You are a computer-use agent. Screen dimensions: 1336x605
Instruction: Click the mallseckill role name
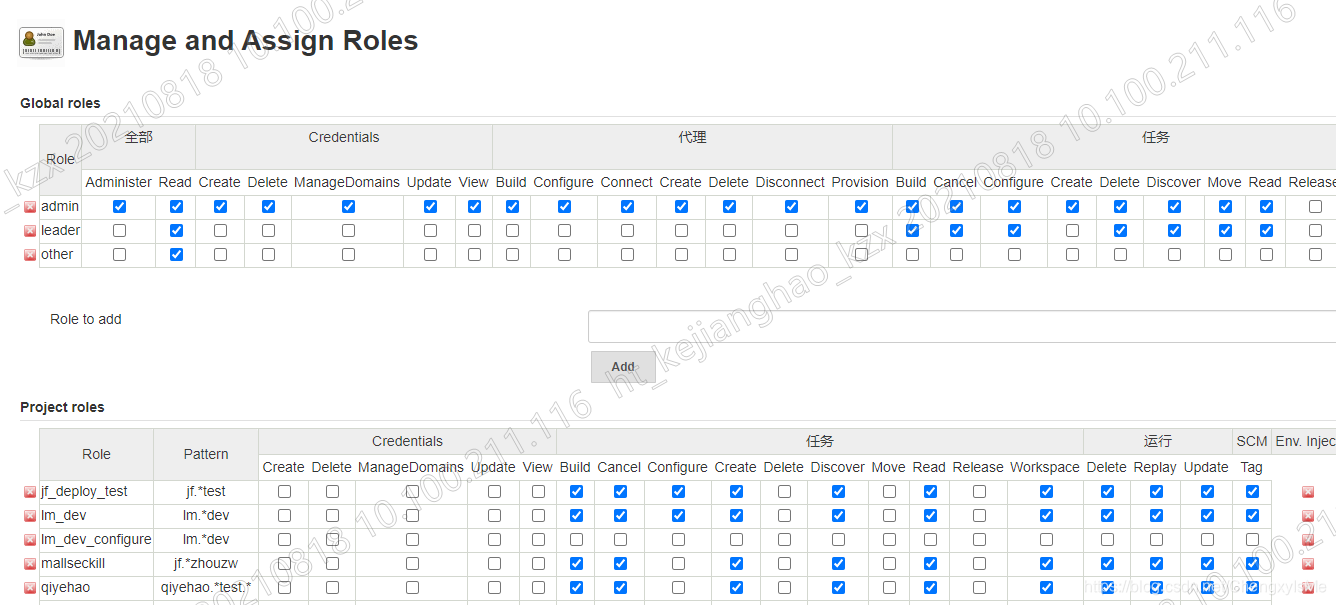pyautogui.click(x=73, y=564)
